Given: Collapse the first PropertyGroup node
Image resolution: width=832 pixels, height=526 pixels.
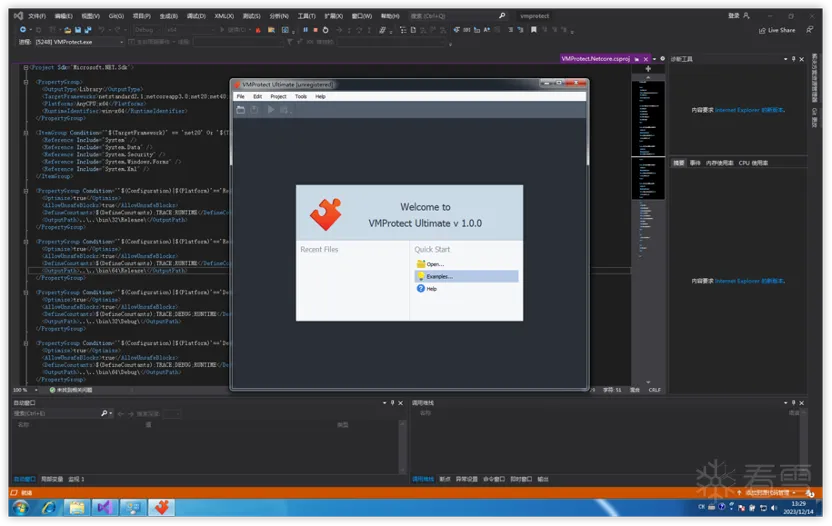Looking at the screenshot, I should click(x=25, y=82).
